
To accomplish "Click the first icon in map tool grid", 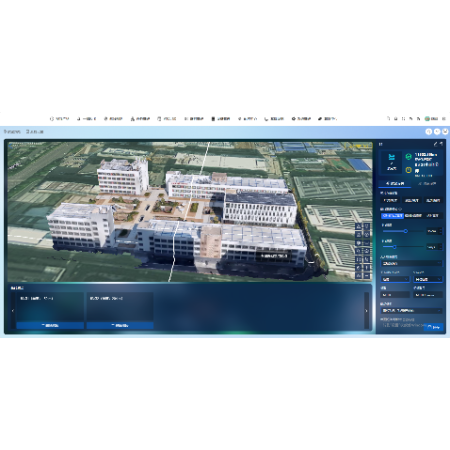I will [x=359, y=226].
